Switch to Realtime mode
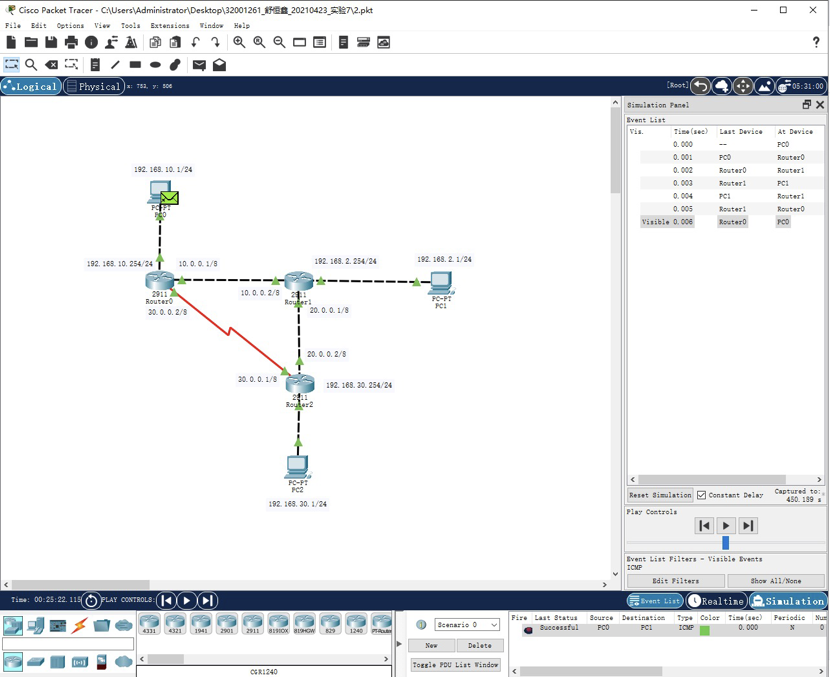Image resolution: width=830 pixels, height=678 pixels. [716, 601]
